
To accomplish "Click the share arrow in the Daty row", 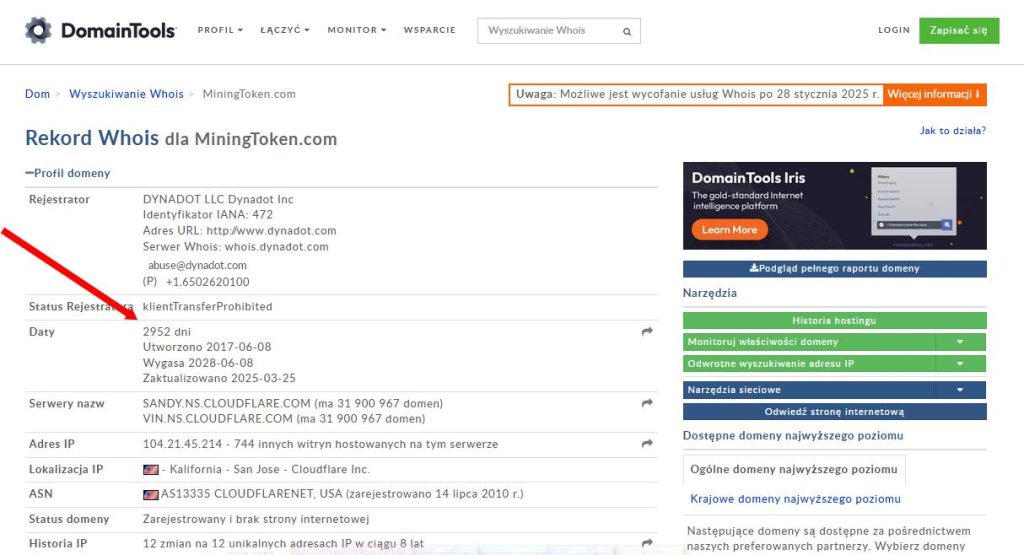I will [647, 332].
